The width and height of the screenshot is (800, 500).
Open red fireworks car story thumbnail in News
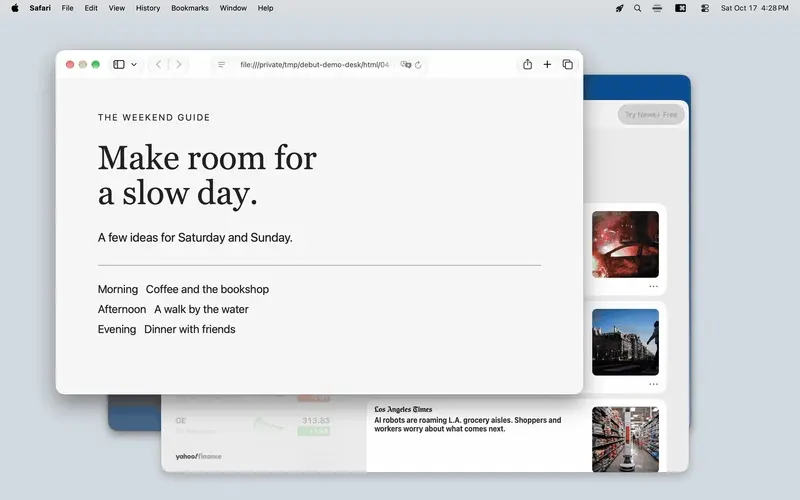click(625, 244)
